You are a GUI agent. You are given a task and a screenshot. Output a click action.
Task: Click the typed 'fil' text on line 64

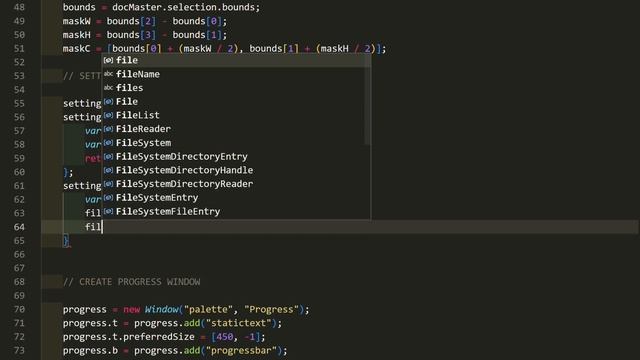[93, 227]
